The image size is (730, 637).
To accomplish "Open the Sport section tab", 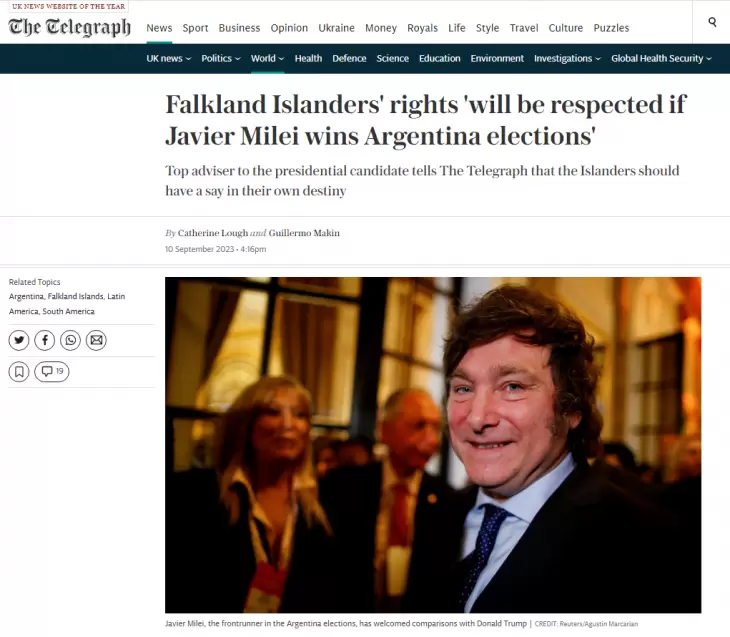I will click(195, 28).
